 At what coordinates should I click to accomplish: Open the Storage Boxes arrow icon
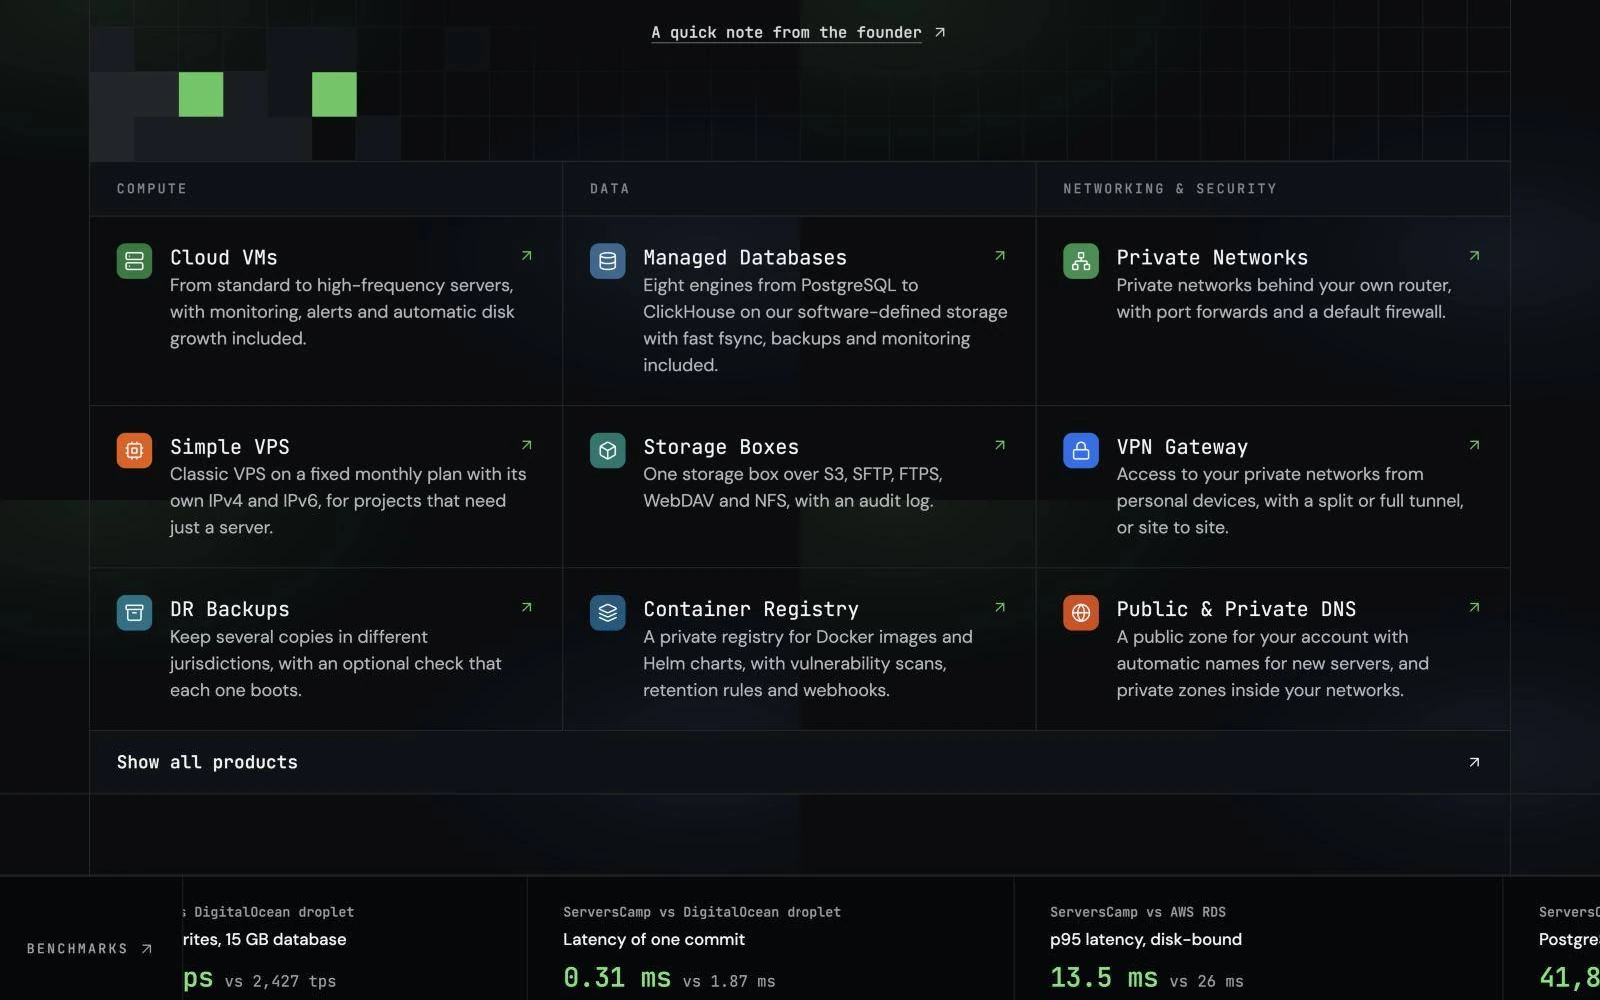[1000, 445]
